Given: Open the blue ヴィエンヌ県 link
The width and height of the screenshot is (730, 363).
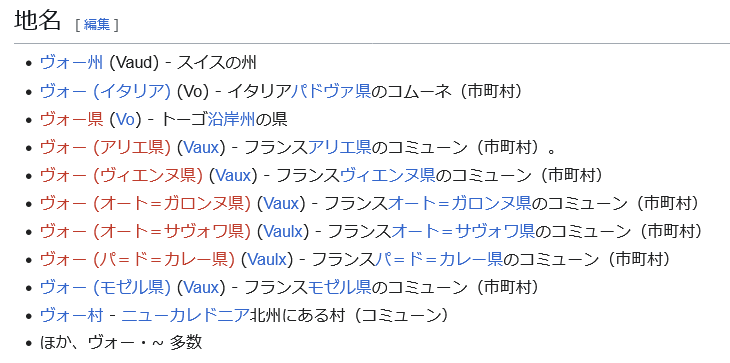Looking at the screenshot, I should (388, 175).
